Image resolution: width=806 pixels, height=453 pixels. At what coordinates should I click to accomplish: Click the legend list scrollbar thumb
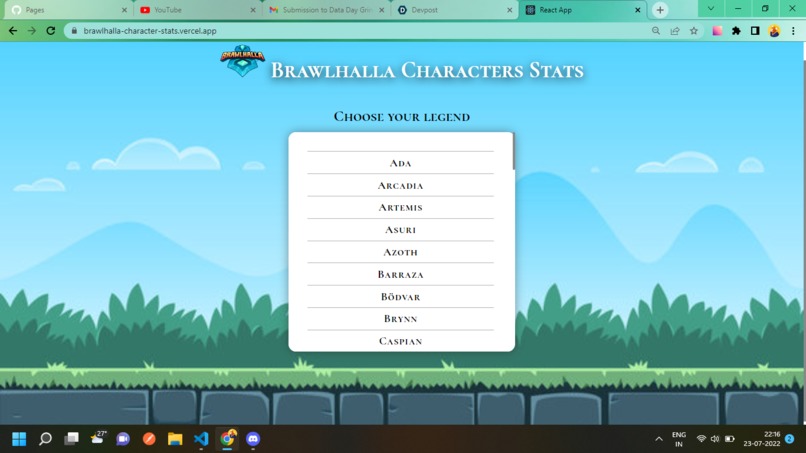513,151
